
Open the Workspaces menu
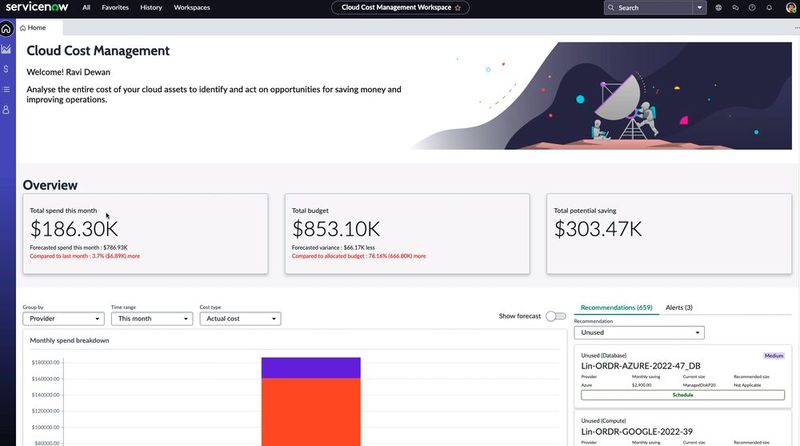[192, 8]
